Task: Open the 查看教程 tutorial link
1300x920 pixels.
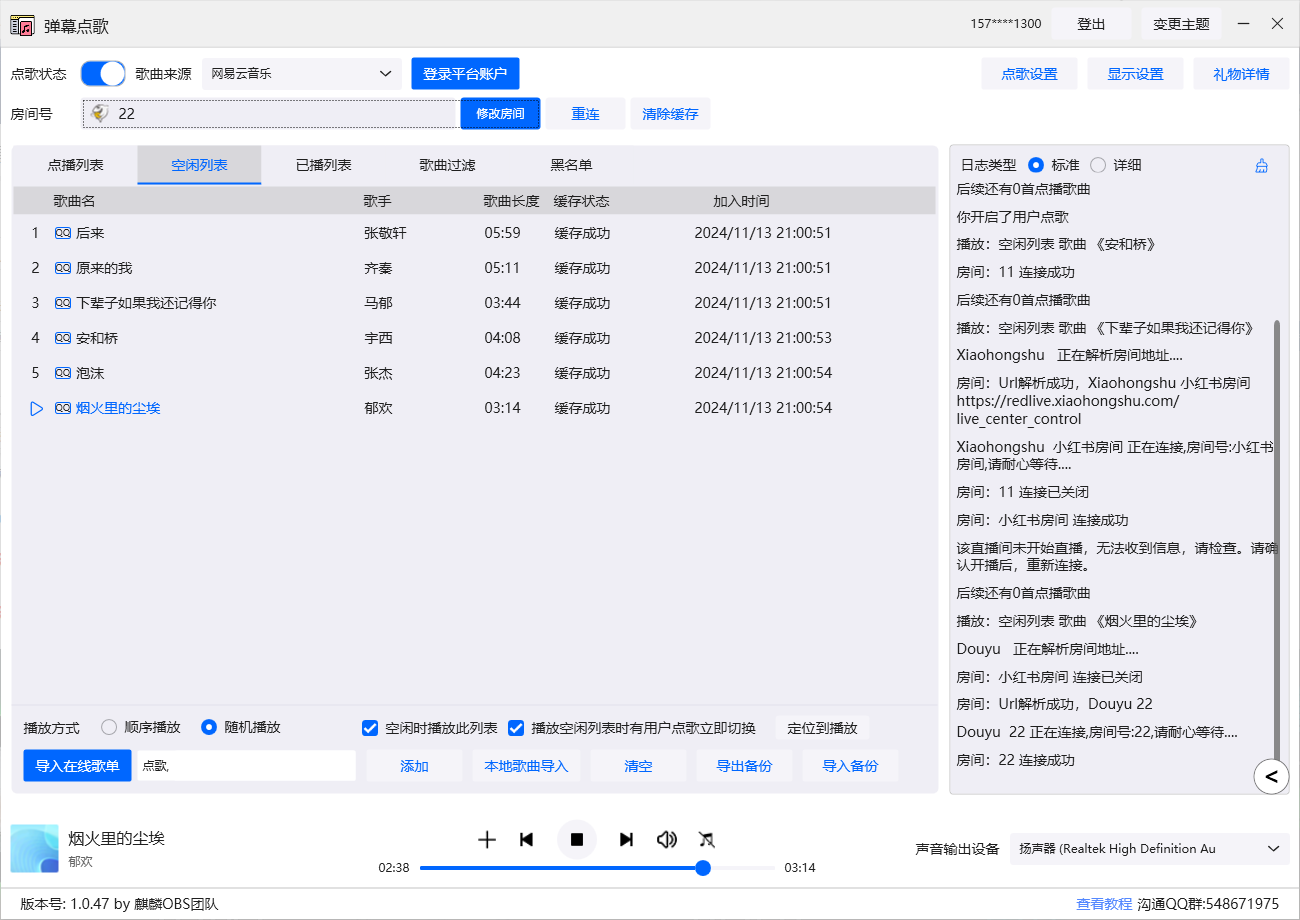Action: (1104, 903)
